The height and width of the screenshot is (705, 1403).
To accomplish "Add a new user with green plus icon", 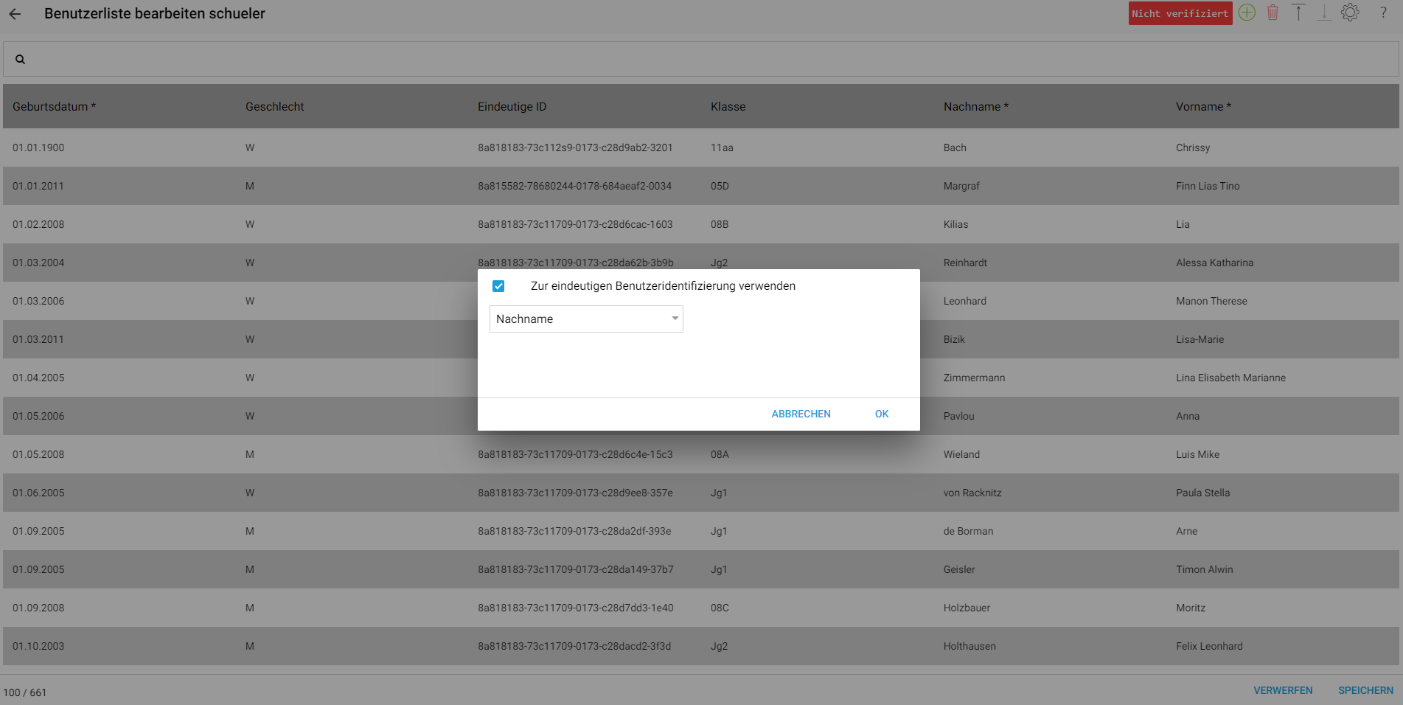I will point(1247,13).
